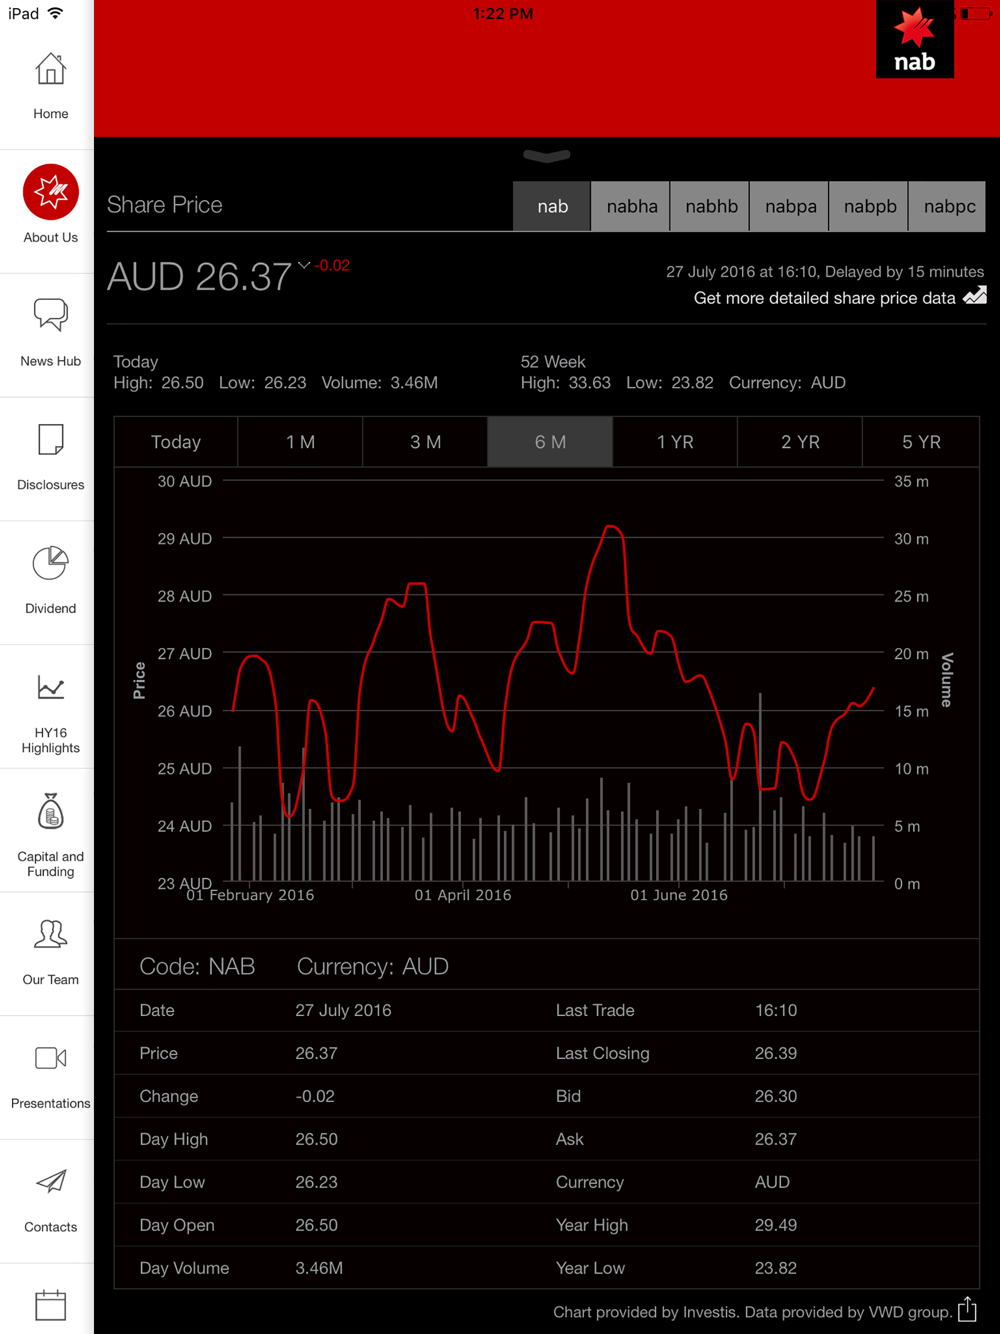Viewport: 1000px width, 1334px height.
Task: Open the Home sidebar icon
Action: pyautogui.click(x=50, y=69)
